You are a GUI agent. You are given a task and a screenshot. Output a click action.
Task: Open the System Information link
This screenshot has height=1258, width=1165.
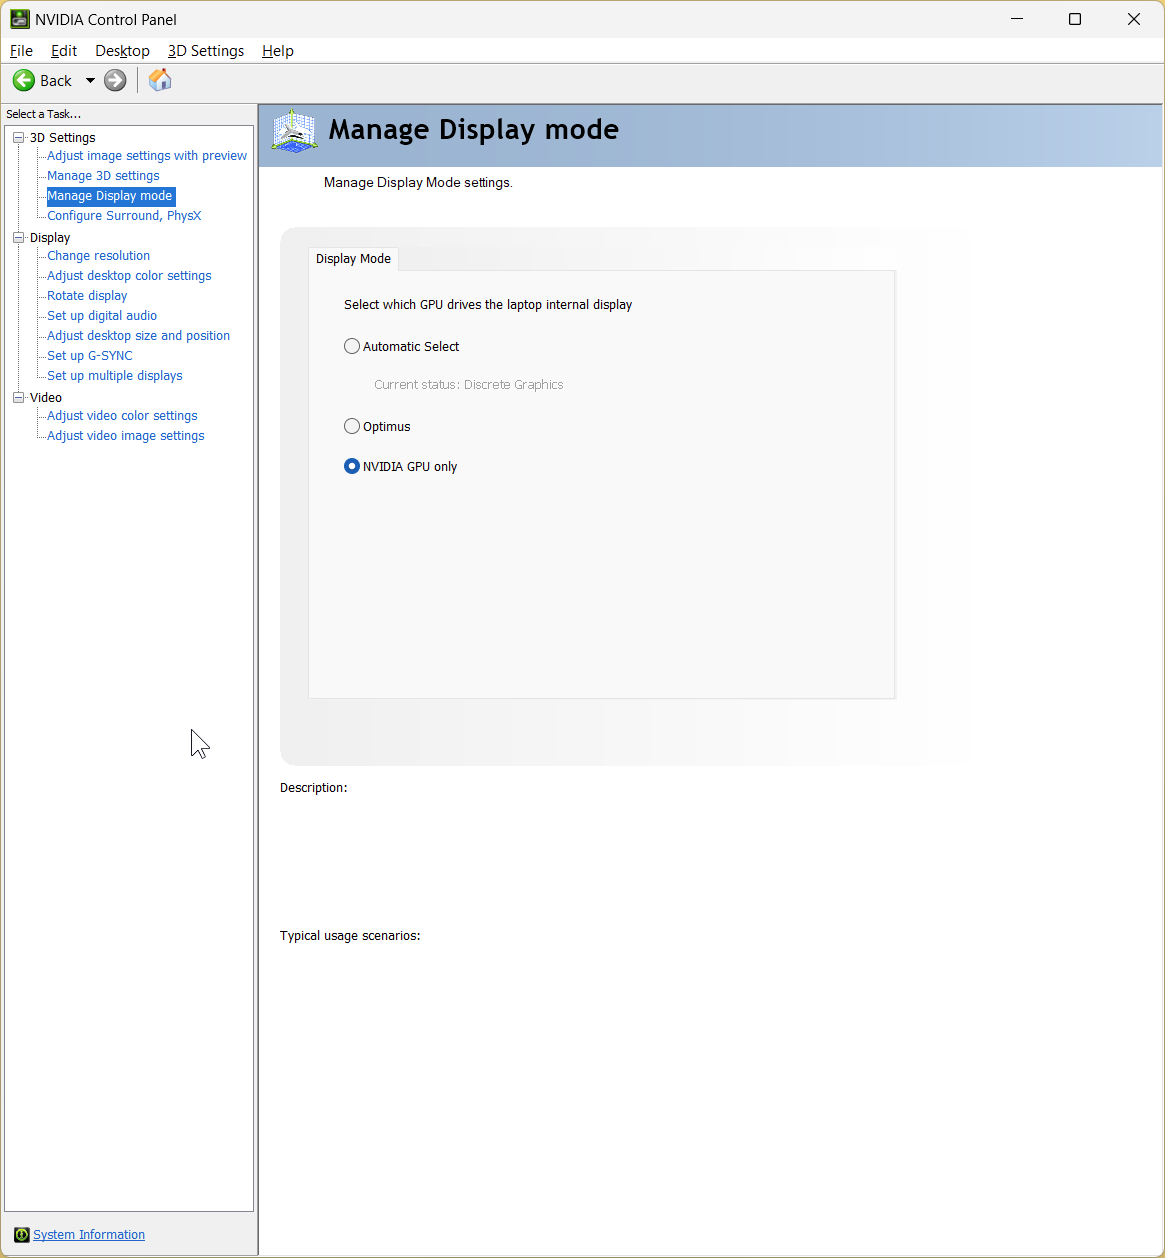tap(89, 1235)
